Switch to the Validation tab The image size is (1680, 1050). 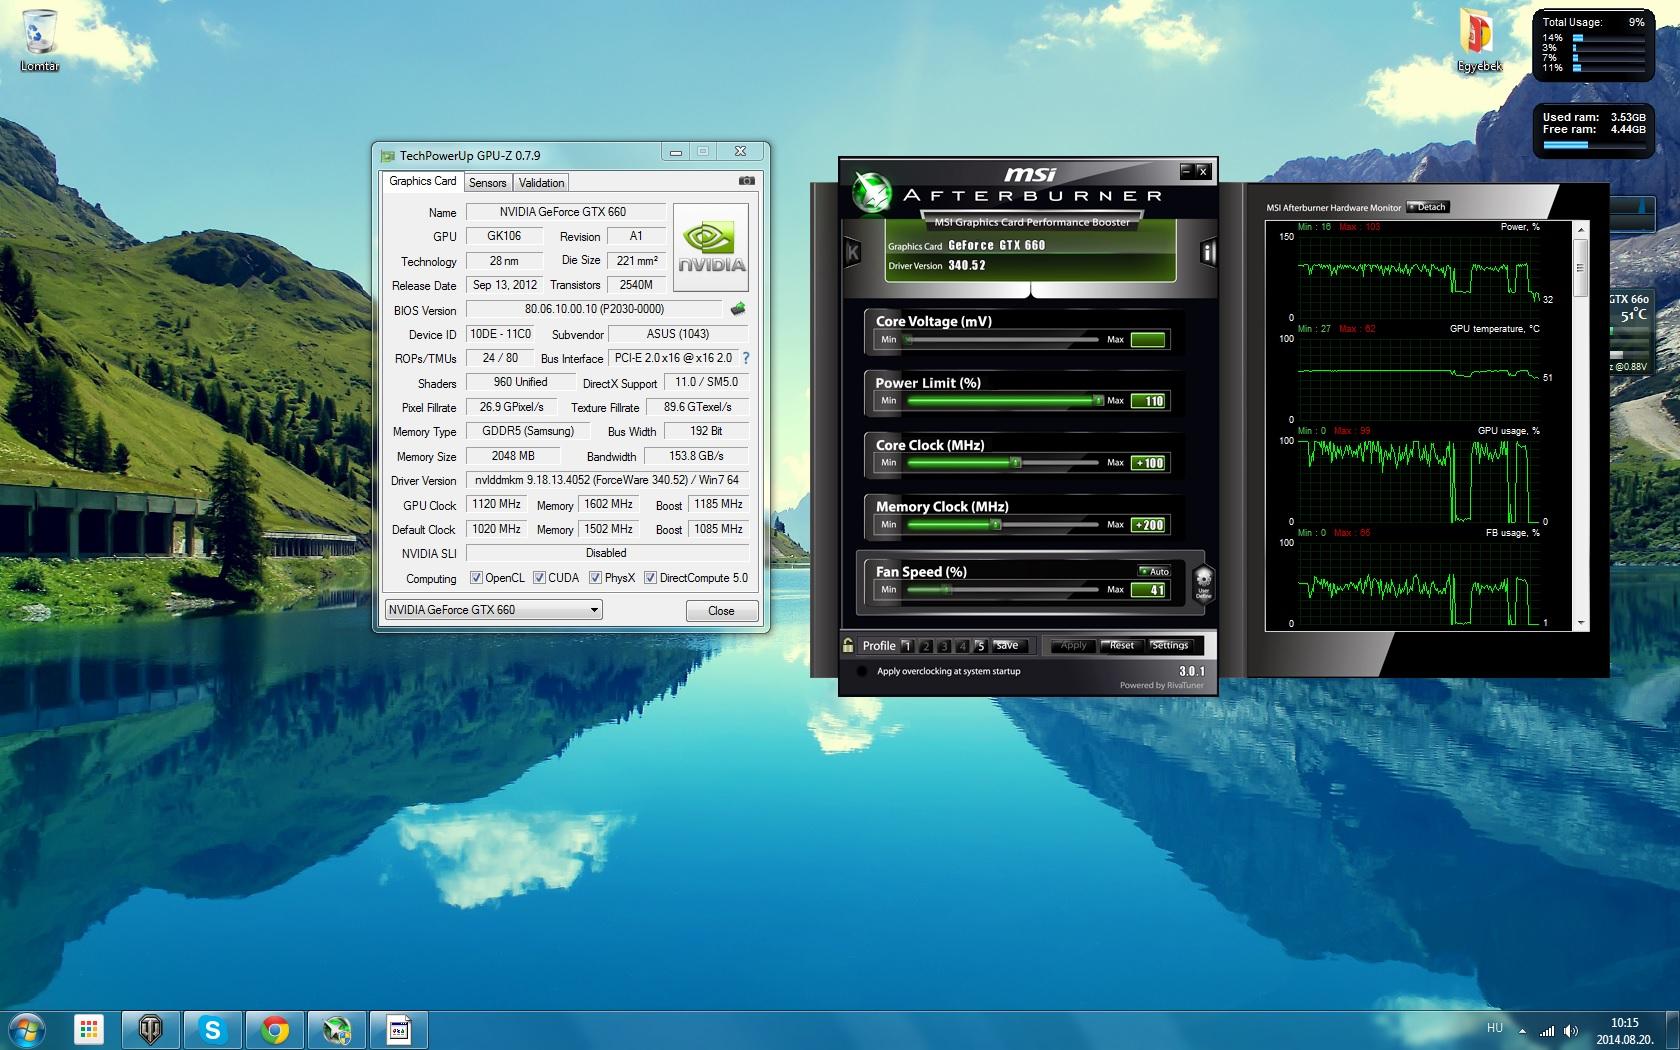tap(541, 183)
